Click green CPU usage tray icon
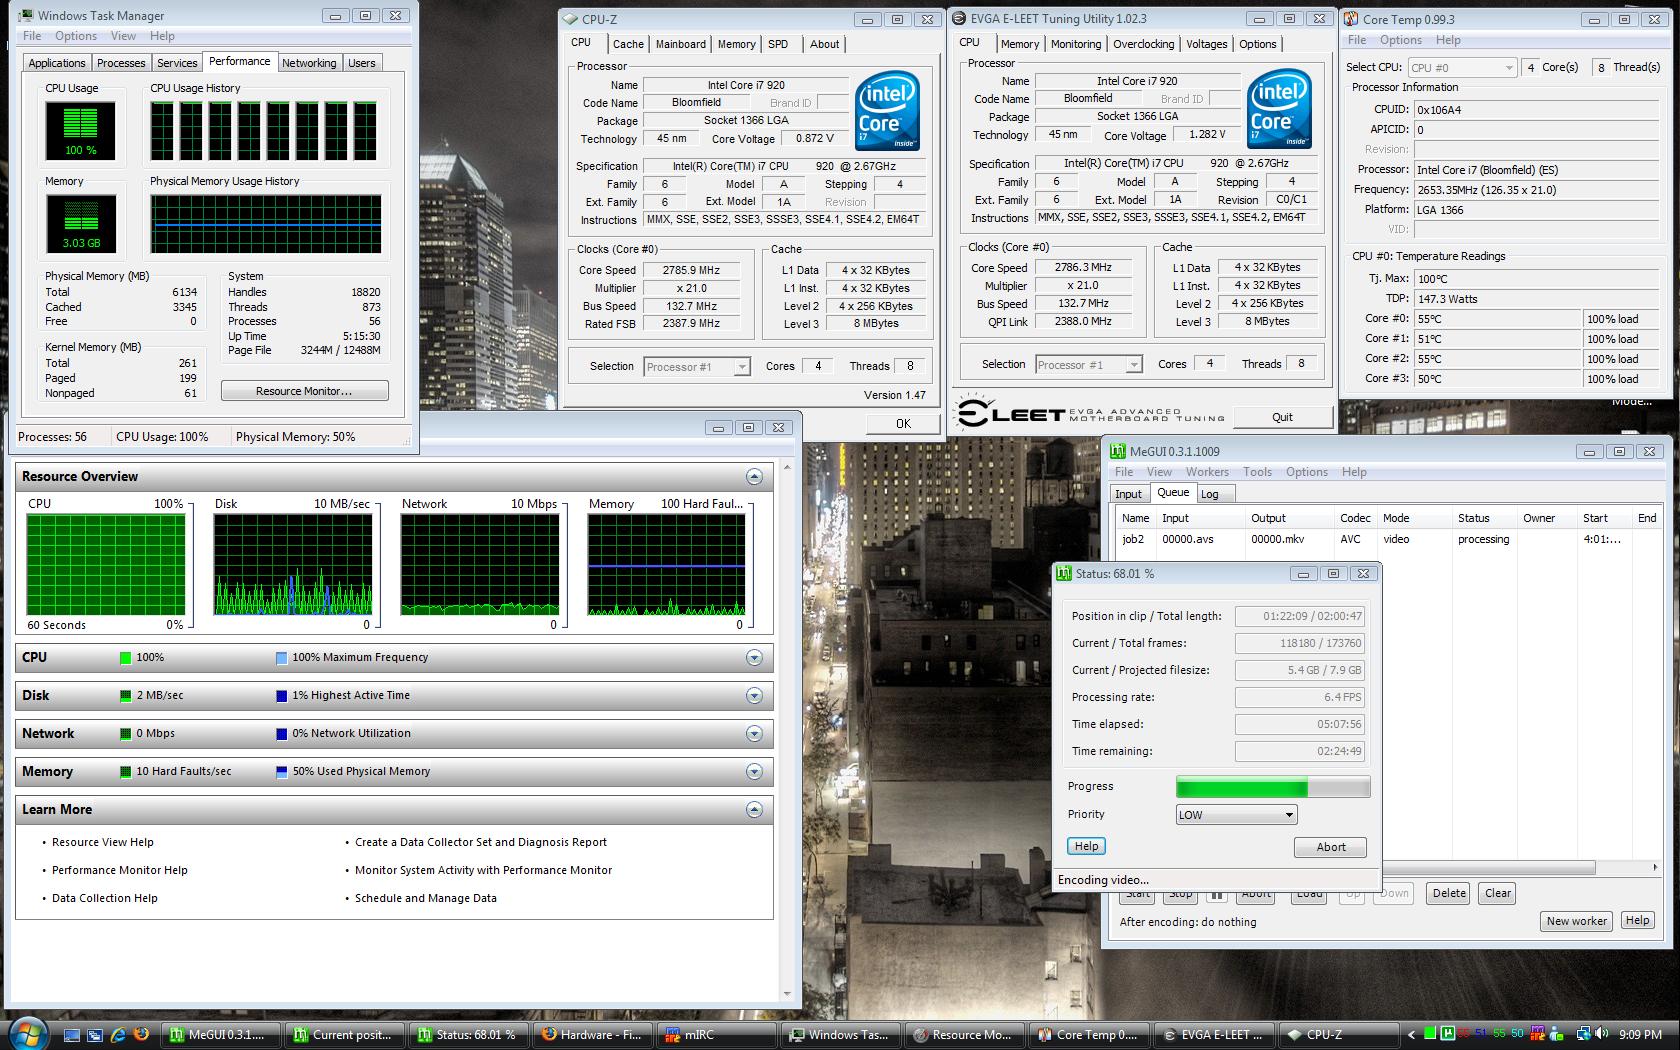 (x=1430, y=1034)
